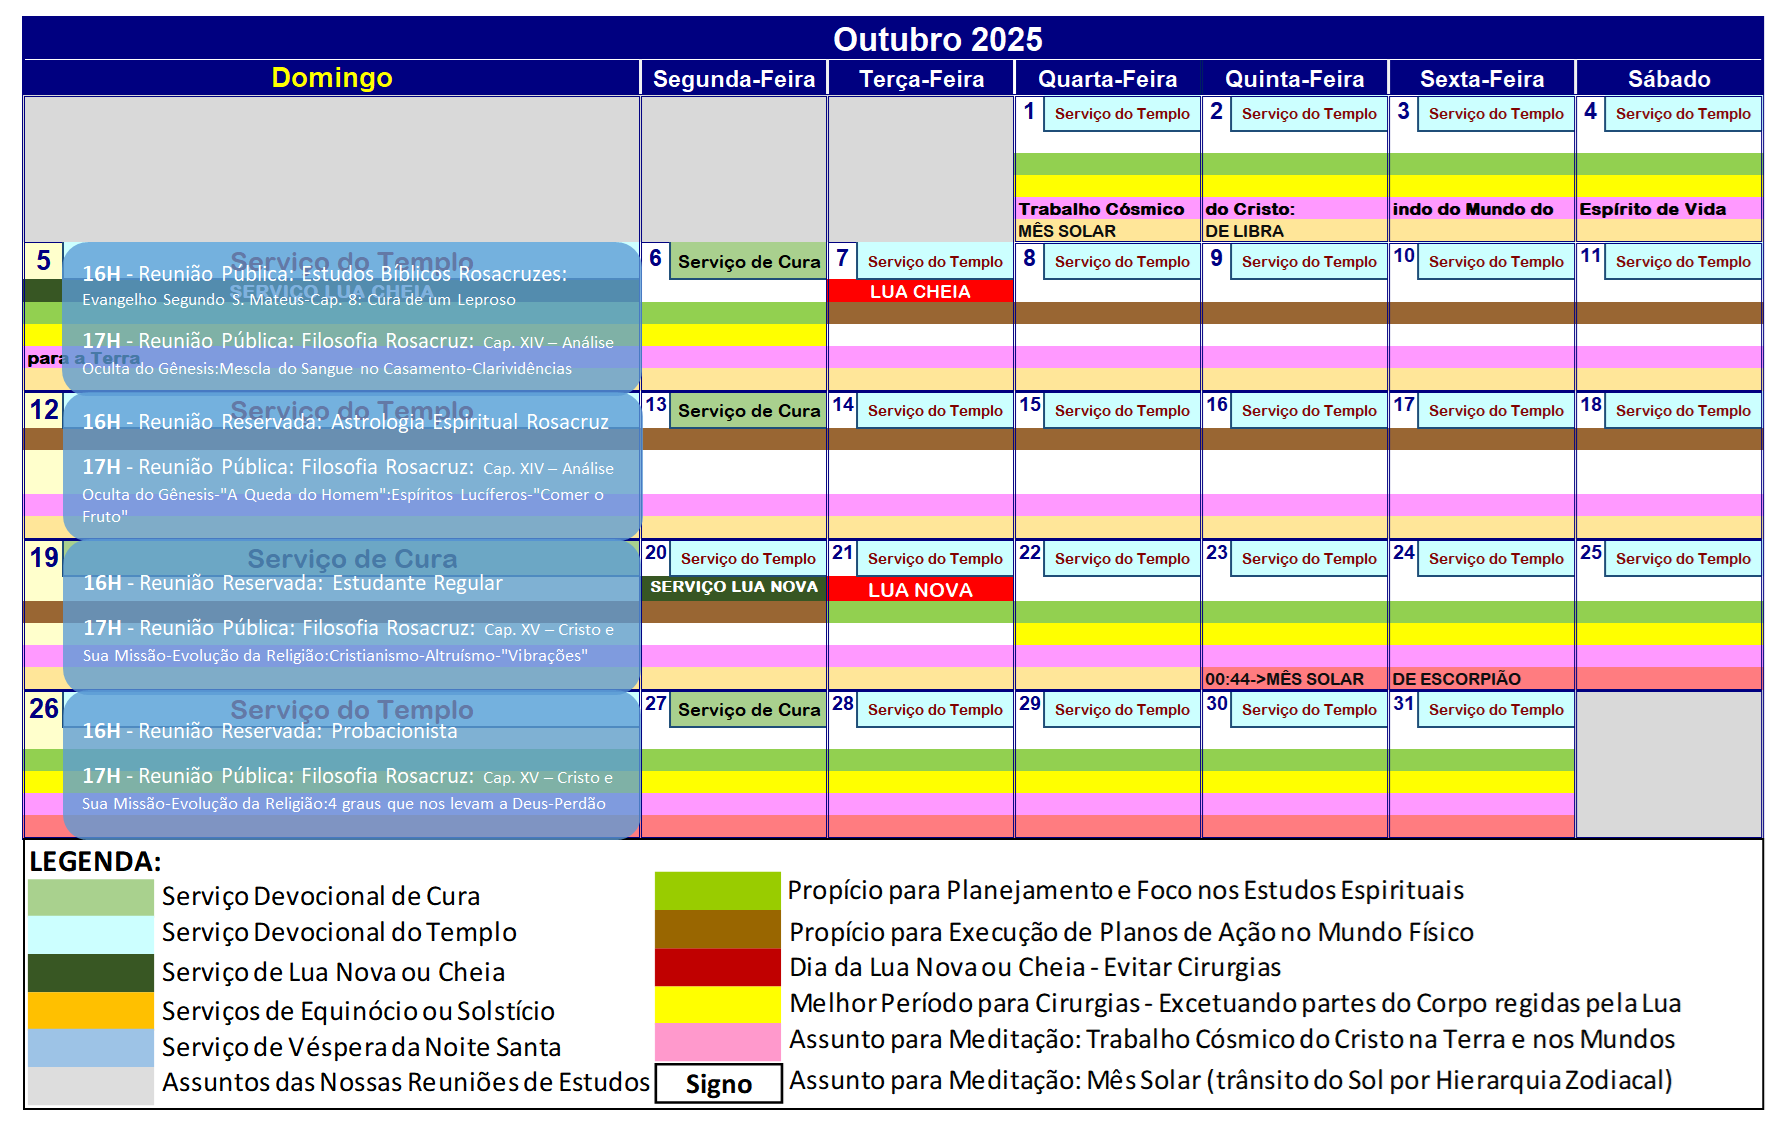Click the LUA NOVA marker on October 21

920,590
